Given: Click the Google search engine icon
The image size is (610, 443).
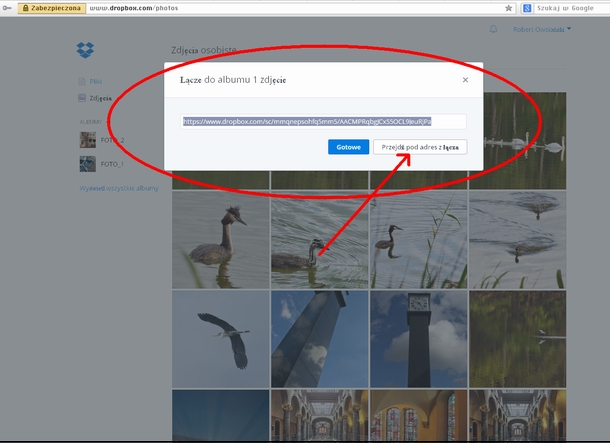Looking at the screenshot, I should [x=527, y=8].
